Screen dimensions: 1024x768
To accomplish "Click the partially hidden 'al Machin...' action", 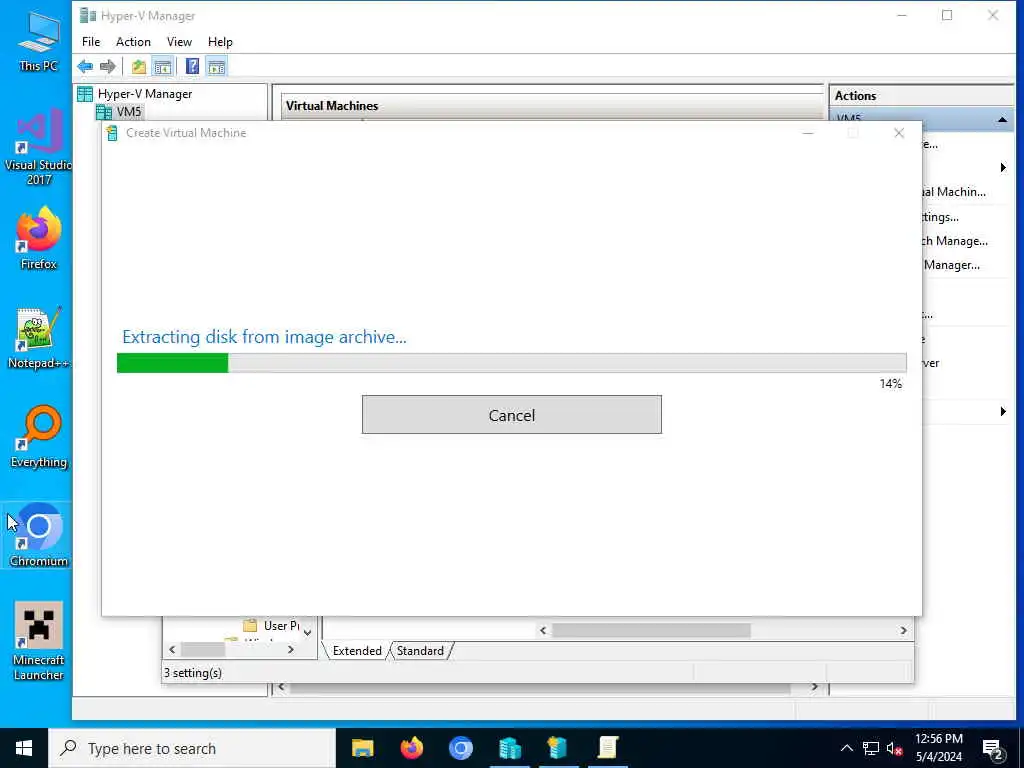I will pyautogui.click(x=954, y=192).
